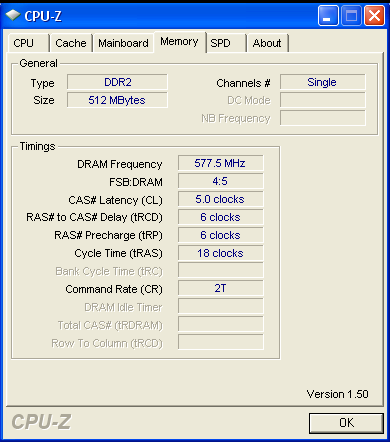
Task: Click the Command Rate 2T field
Action: pyautogui.click(x=220, y=288)
